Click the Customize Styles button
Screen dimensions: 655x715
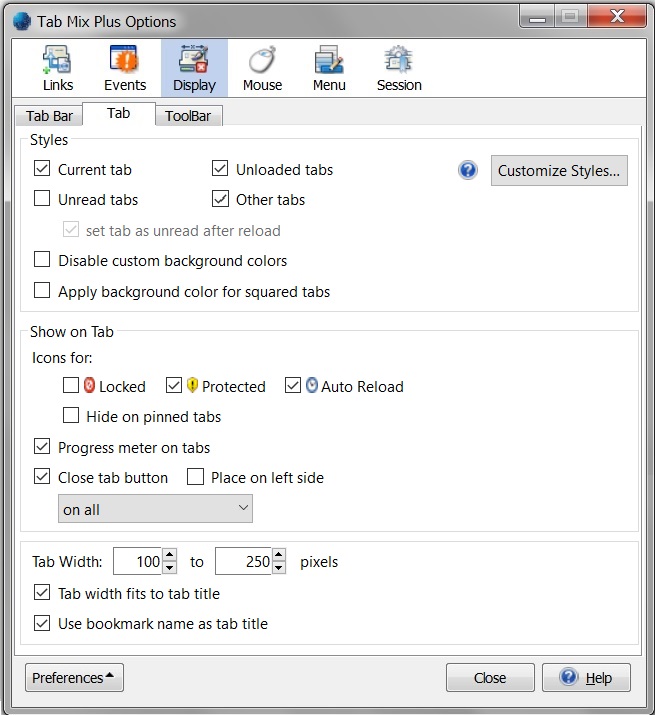(x=559, y=171)
